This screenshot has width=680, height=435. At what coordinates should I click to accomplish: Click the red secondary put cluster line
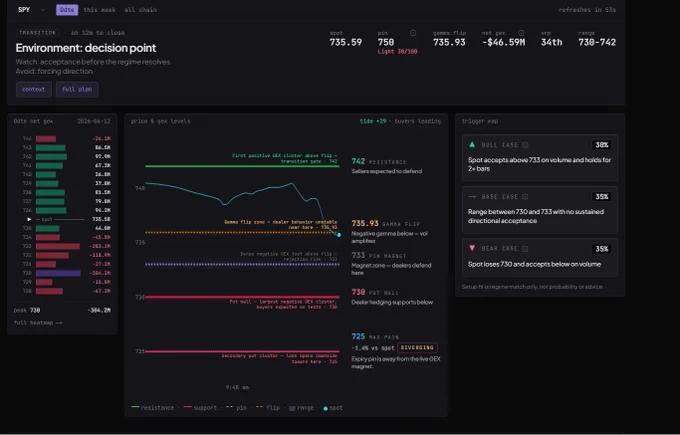(242, 351)
